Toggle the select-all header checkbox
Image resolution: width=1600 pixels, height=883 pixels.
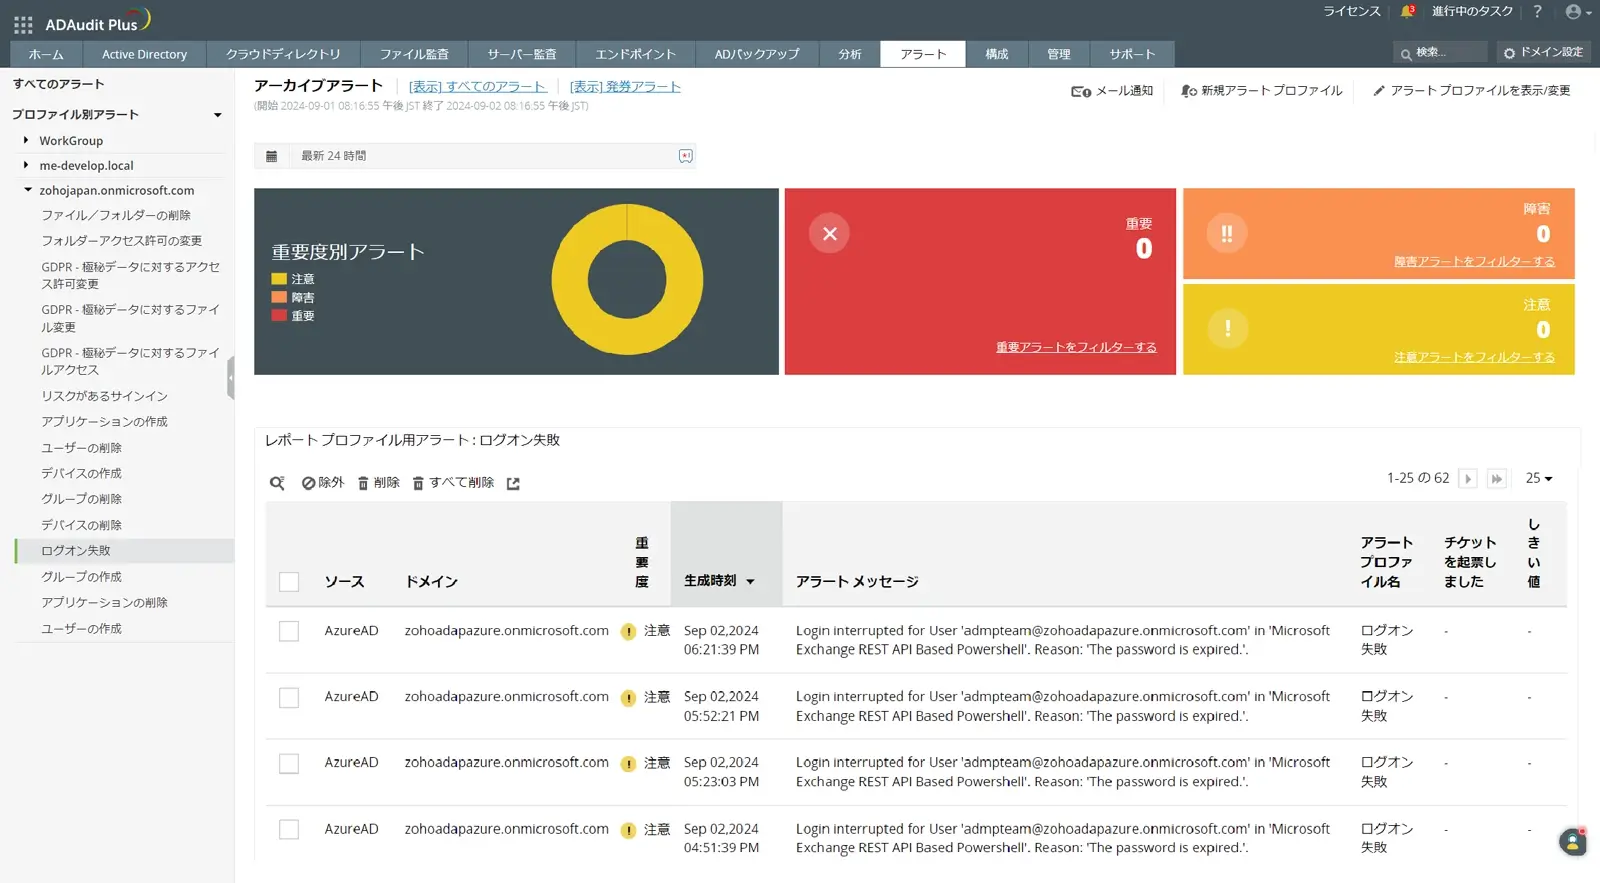click(x=289, y=582)
